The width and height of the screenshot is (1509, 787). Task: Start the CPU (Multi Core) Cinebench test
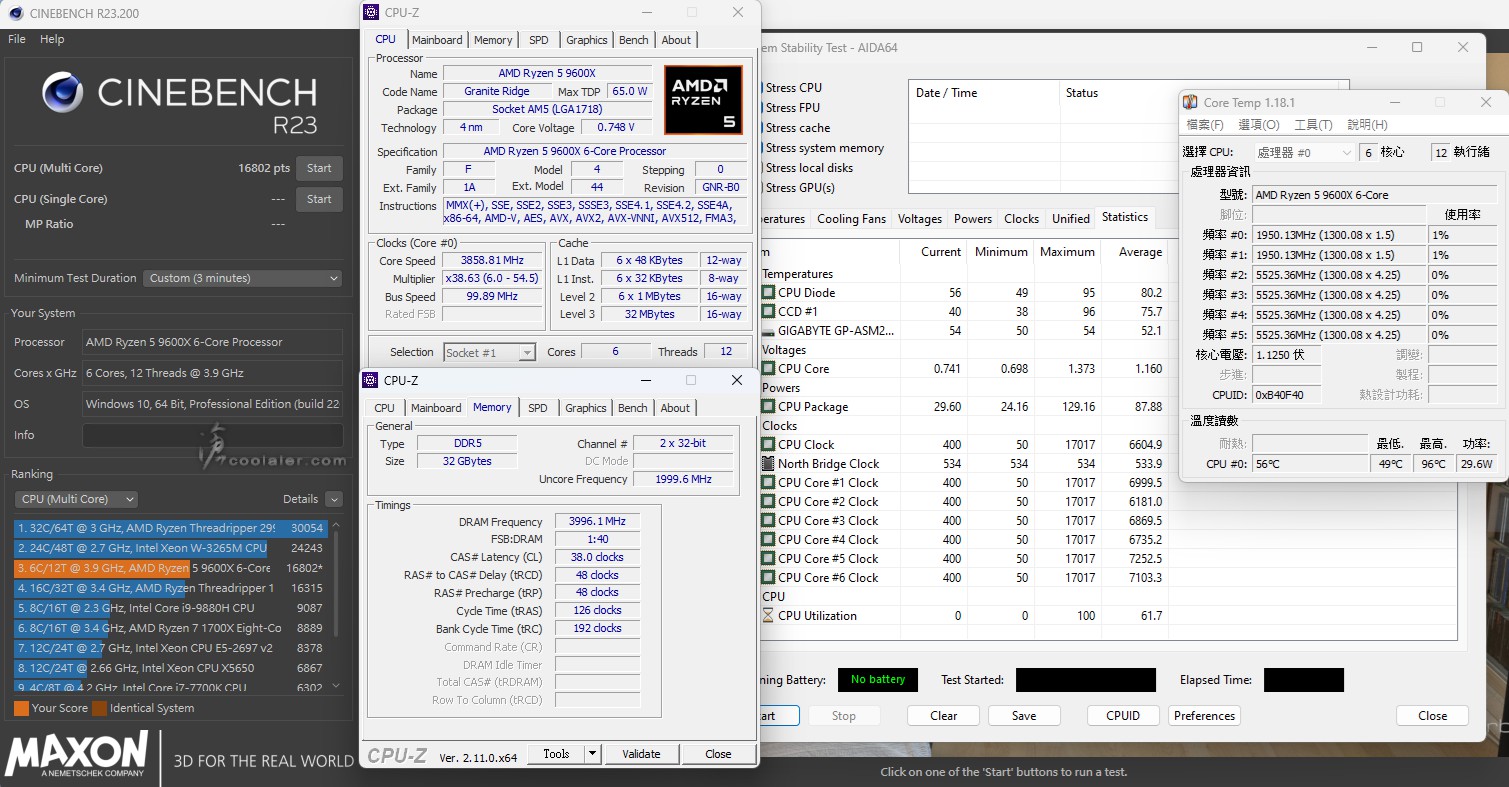tap(319, 168)
